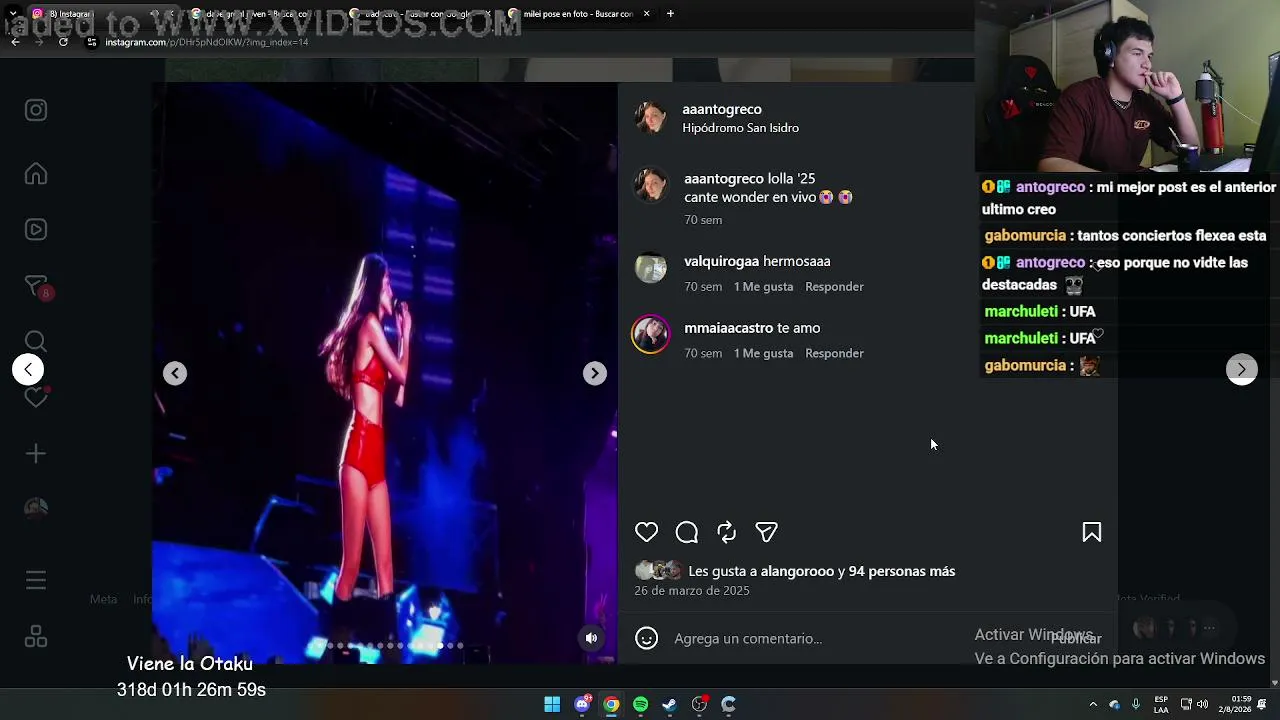View the 94 personas más likes list
The image size is (1280, 720).
point(902,571)
